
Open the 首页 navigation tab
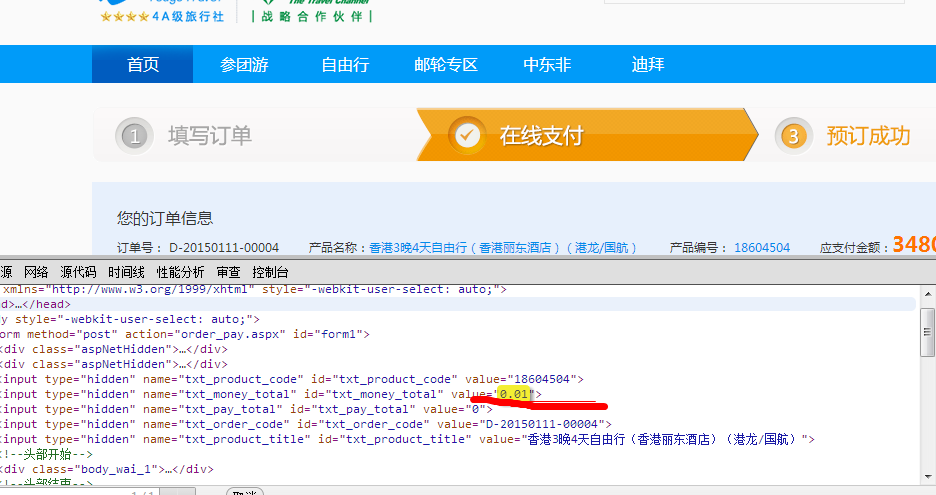click(x=143, y=64)
